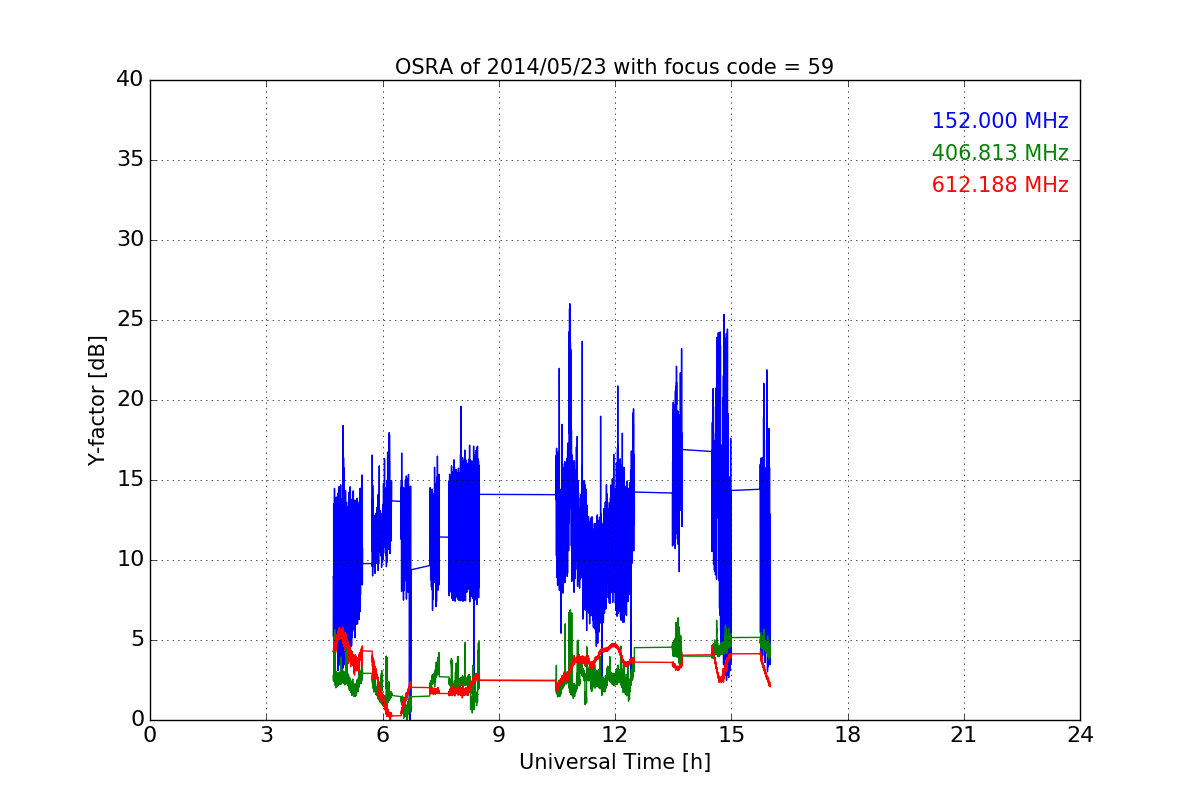Click the Y-factor [dB] axis label
This screenshot has width=1200, height=800.
coord(97,400)
